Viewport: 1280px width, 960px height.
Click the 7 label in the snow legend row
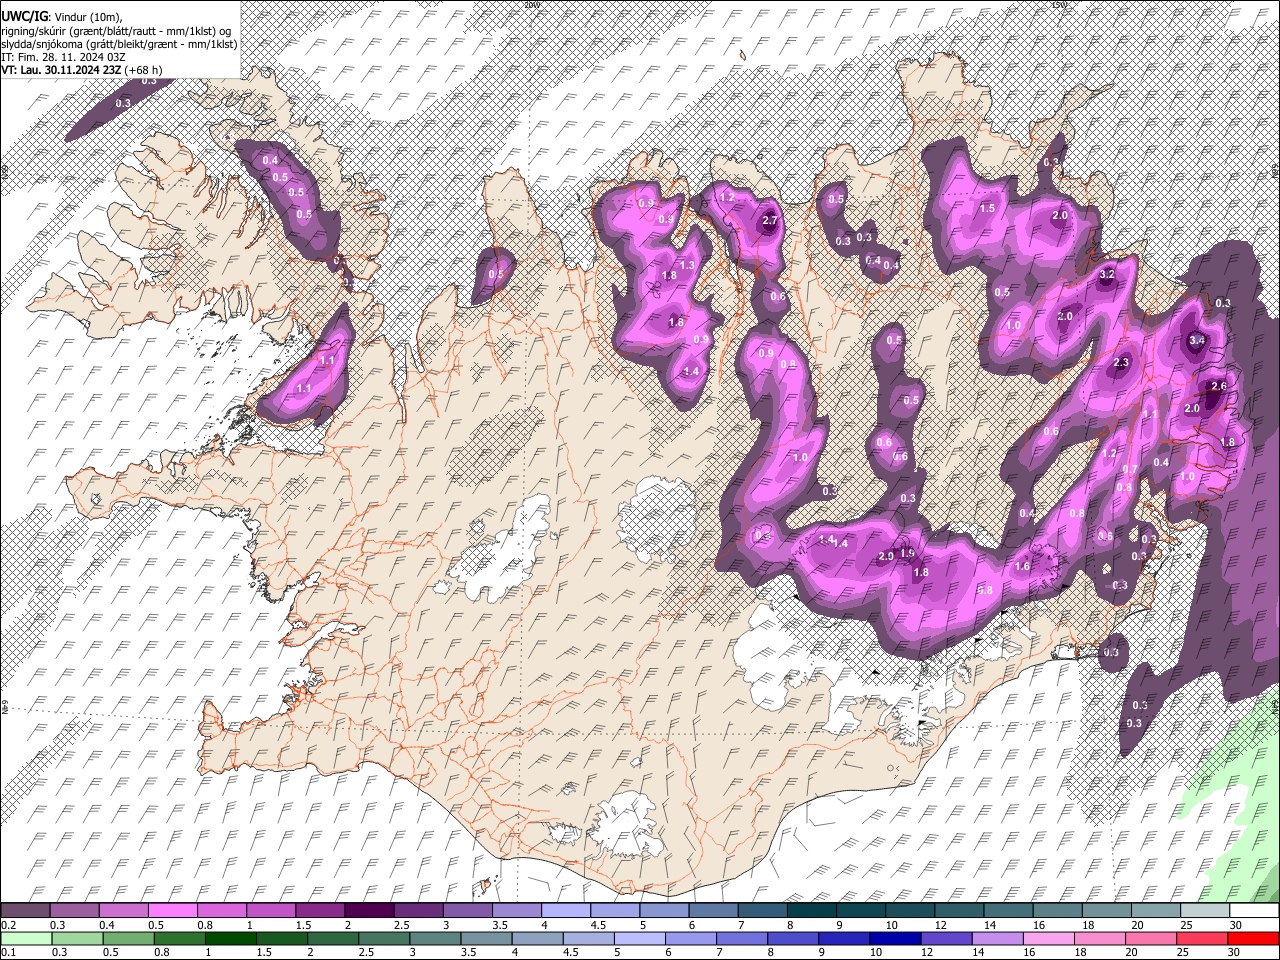(742, 925)
